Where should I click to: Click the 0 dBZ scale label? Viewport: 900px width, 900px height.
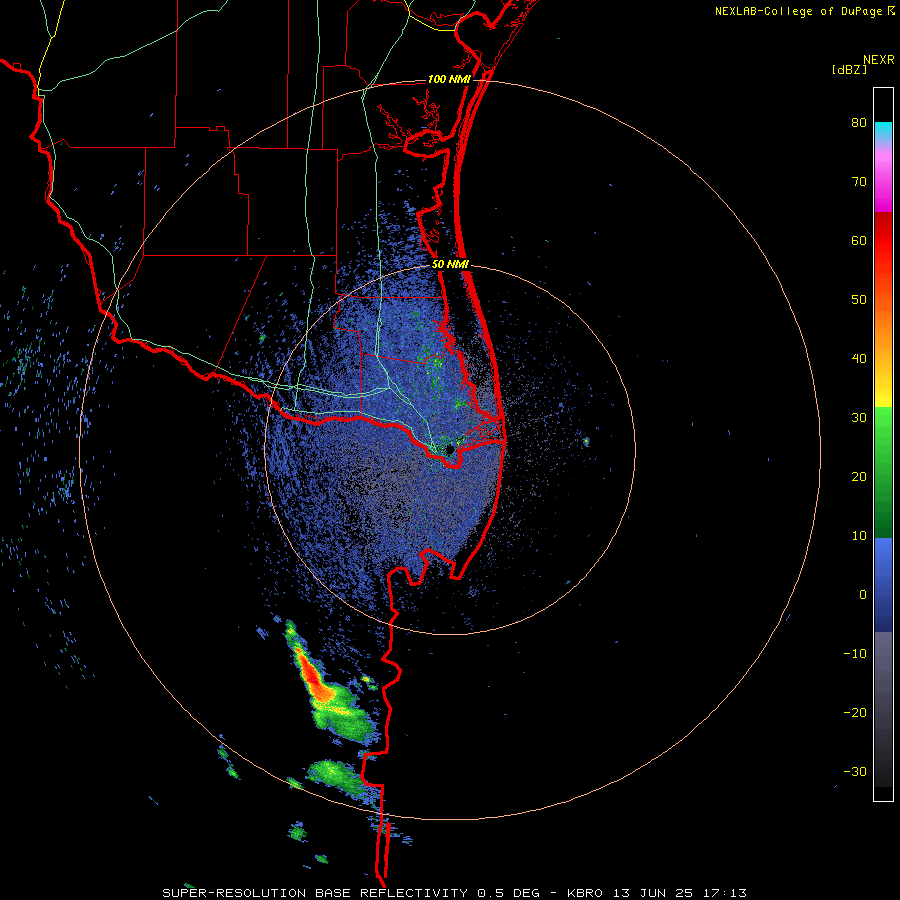(863, 595)
